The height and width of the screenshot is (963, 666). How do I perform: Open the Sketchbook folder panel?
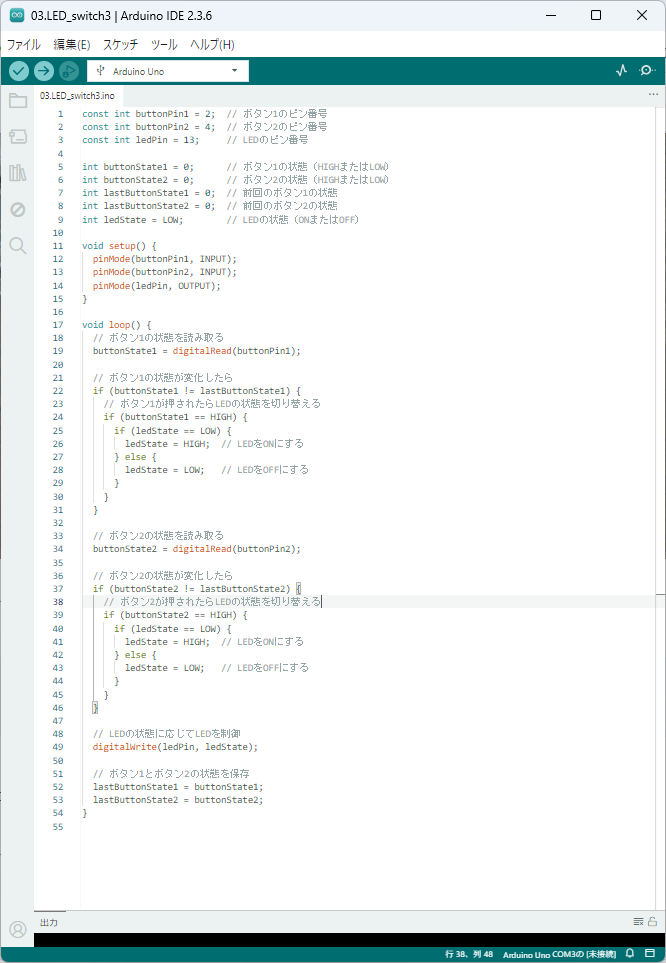click(18, 101)
